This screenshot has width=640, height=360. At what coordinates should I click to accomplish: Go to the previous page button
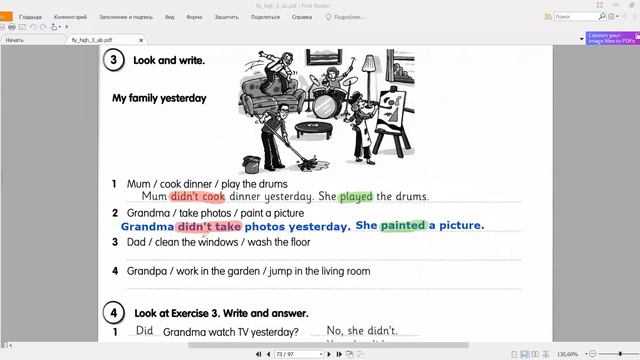[x=268, y=354]
